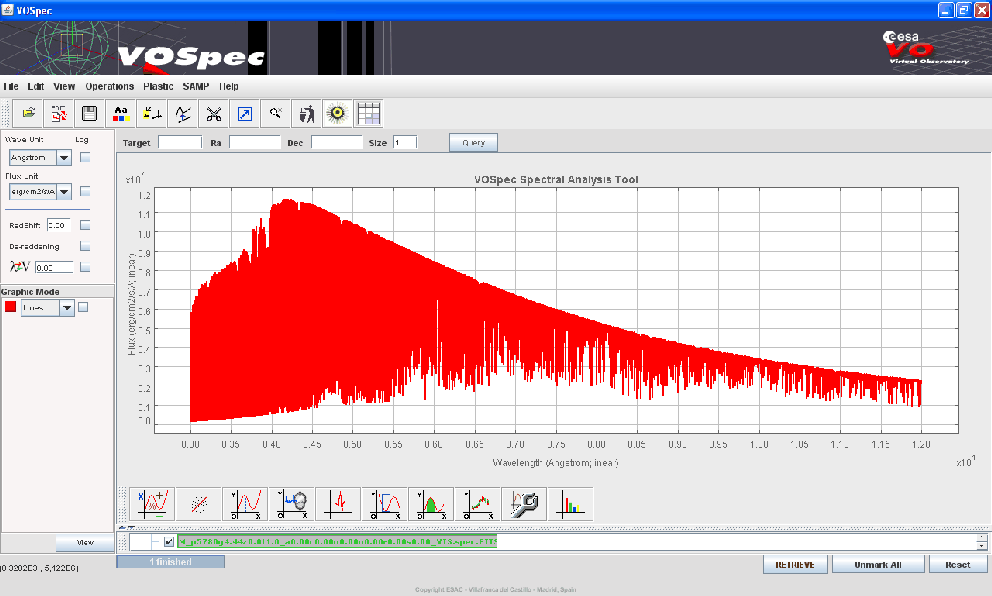Click the table grid toolbar icon

pyautogui.click(x=369, y=113)
